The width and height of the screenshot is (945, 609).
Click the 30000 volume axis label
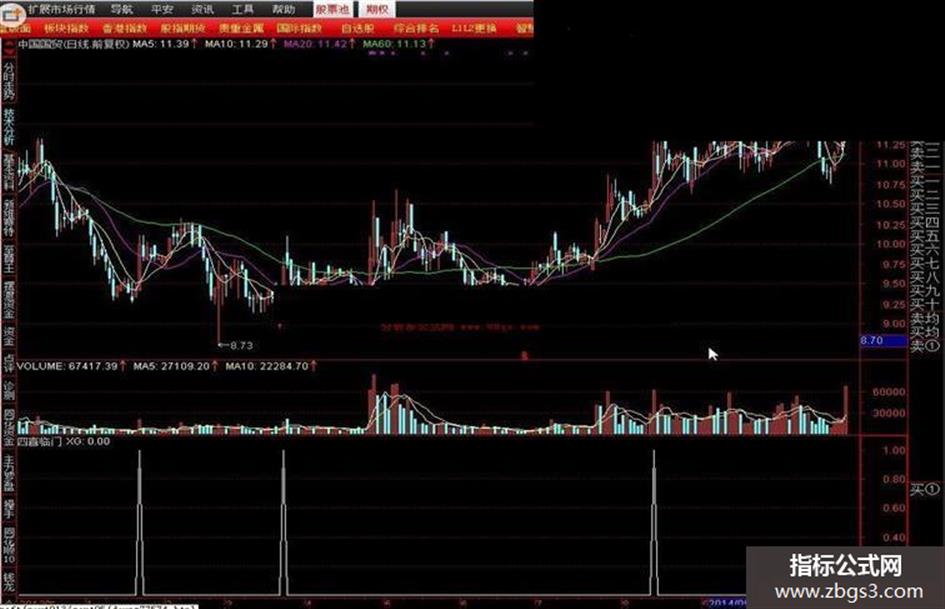888,414
